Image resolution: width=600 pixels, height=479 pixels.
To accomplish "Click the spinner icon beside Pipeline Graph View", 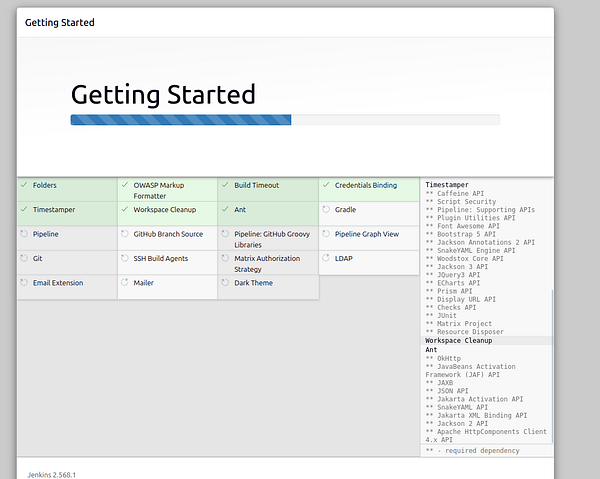I will pyautogui.click(x=326, y=234).
